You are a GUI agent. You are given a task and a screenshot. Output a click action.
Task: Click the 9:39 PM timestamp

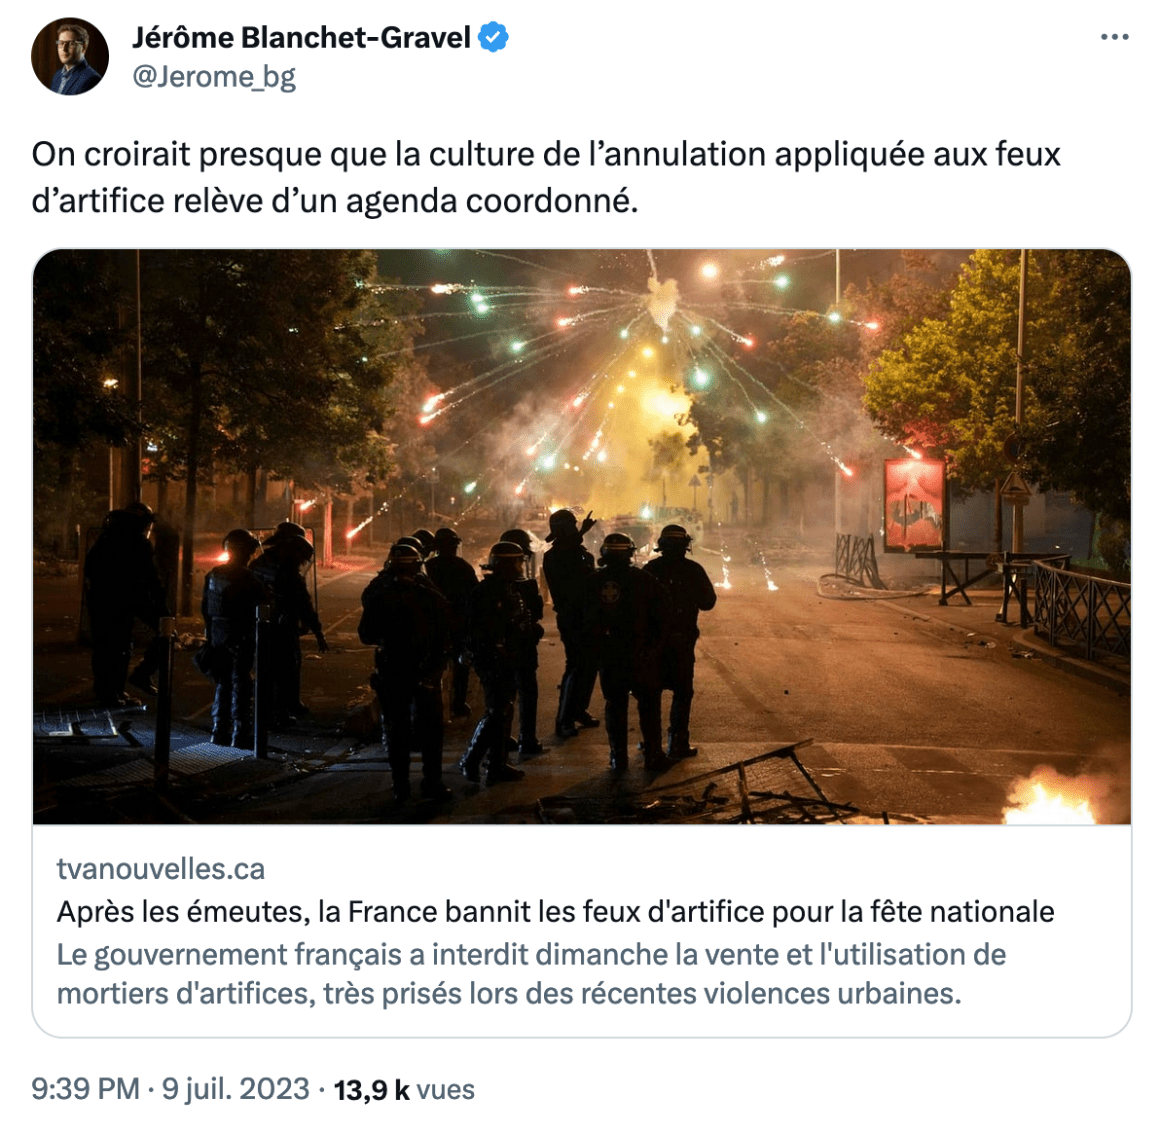point(85,1089)
